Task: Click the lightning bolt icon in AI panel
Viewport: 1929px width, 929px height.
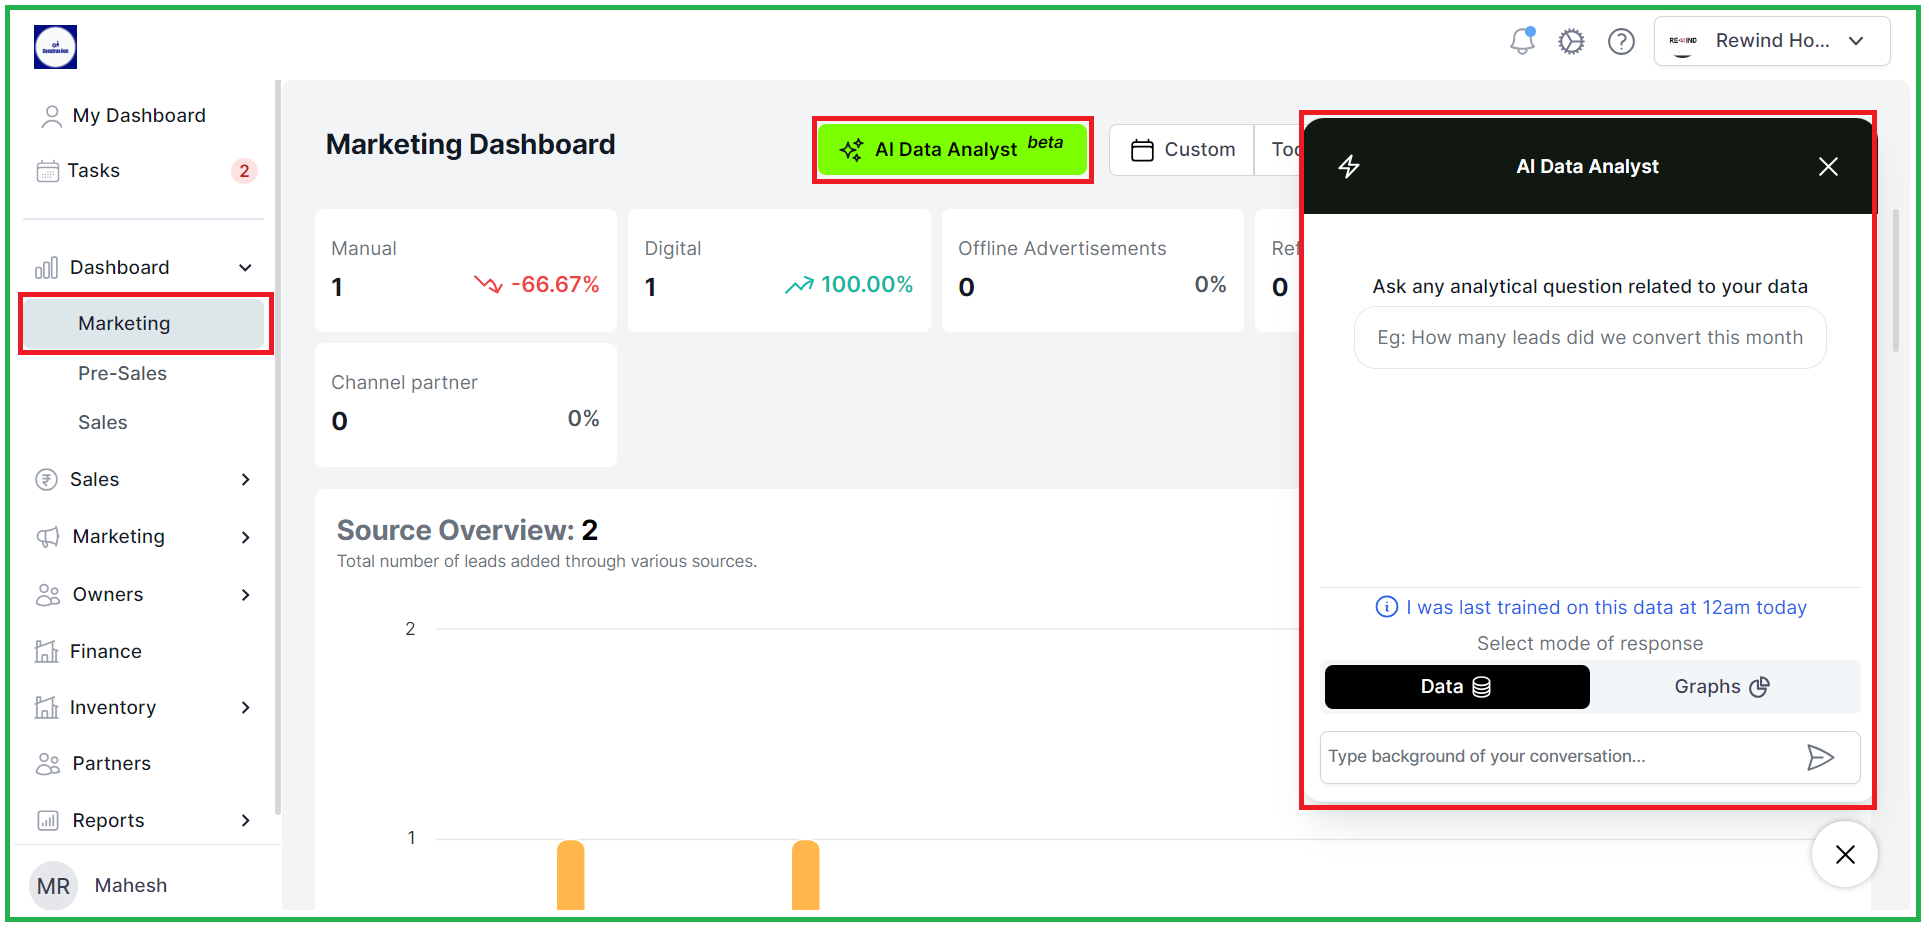Action: click(1349, 166)
